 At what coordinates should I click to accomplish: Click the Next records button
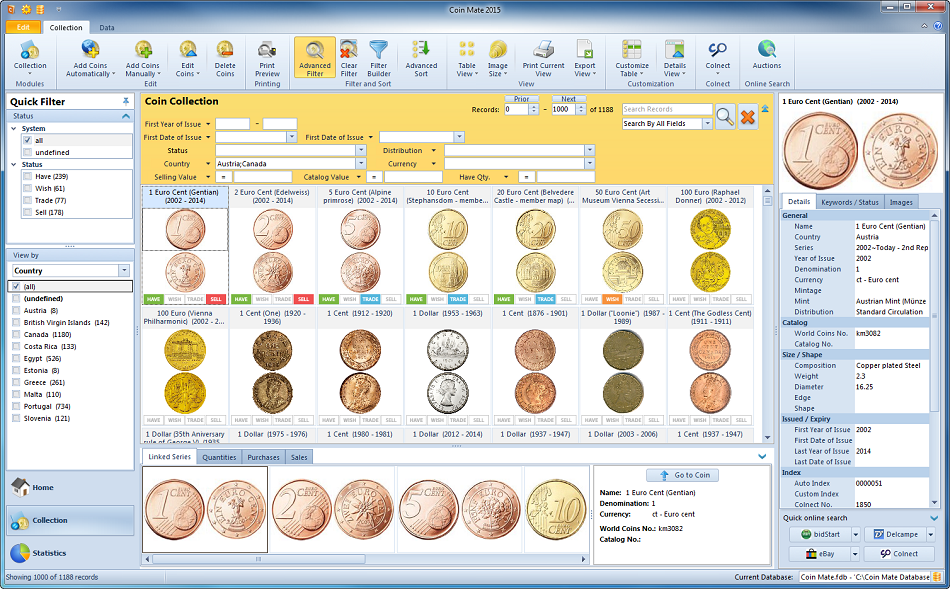tap(568, 99)
